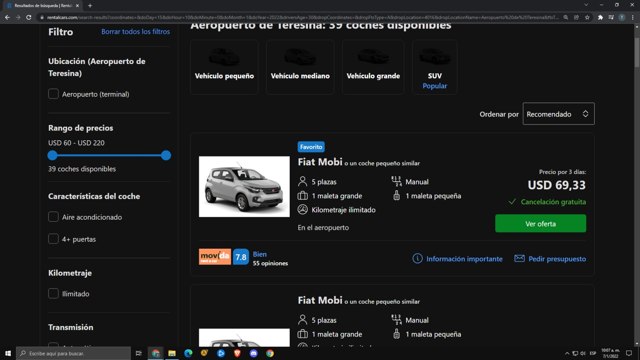Open the Chrome profile avatar

point(622,18)
